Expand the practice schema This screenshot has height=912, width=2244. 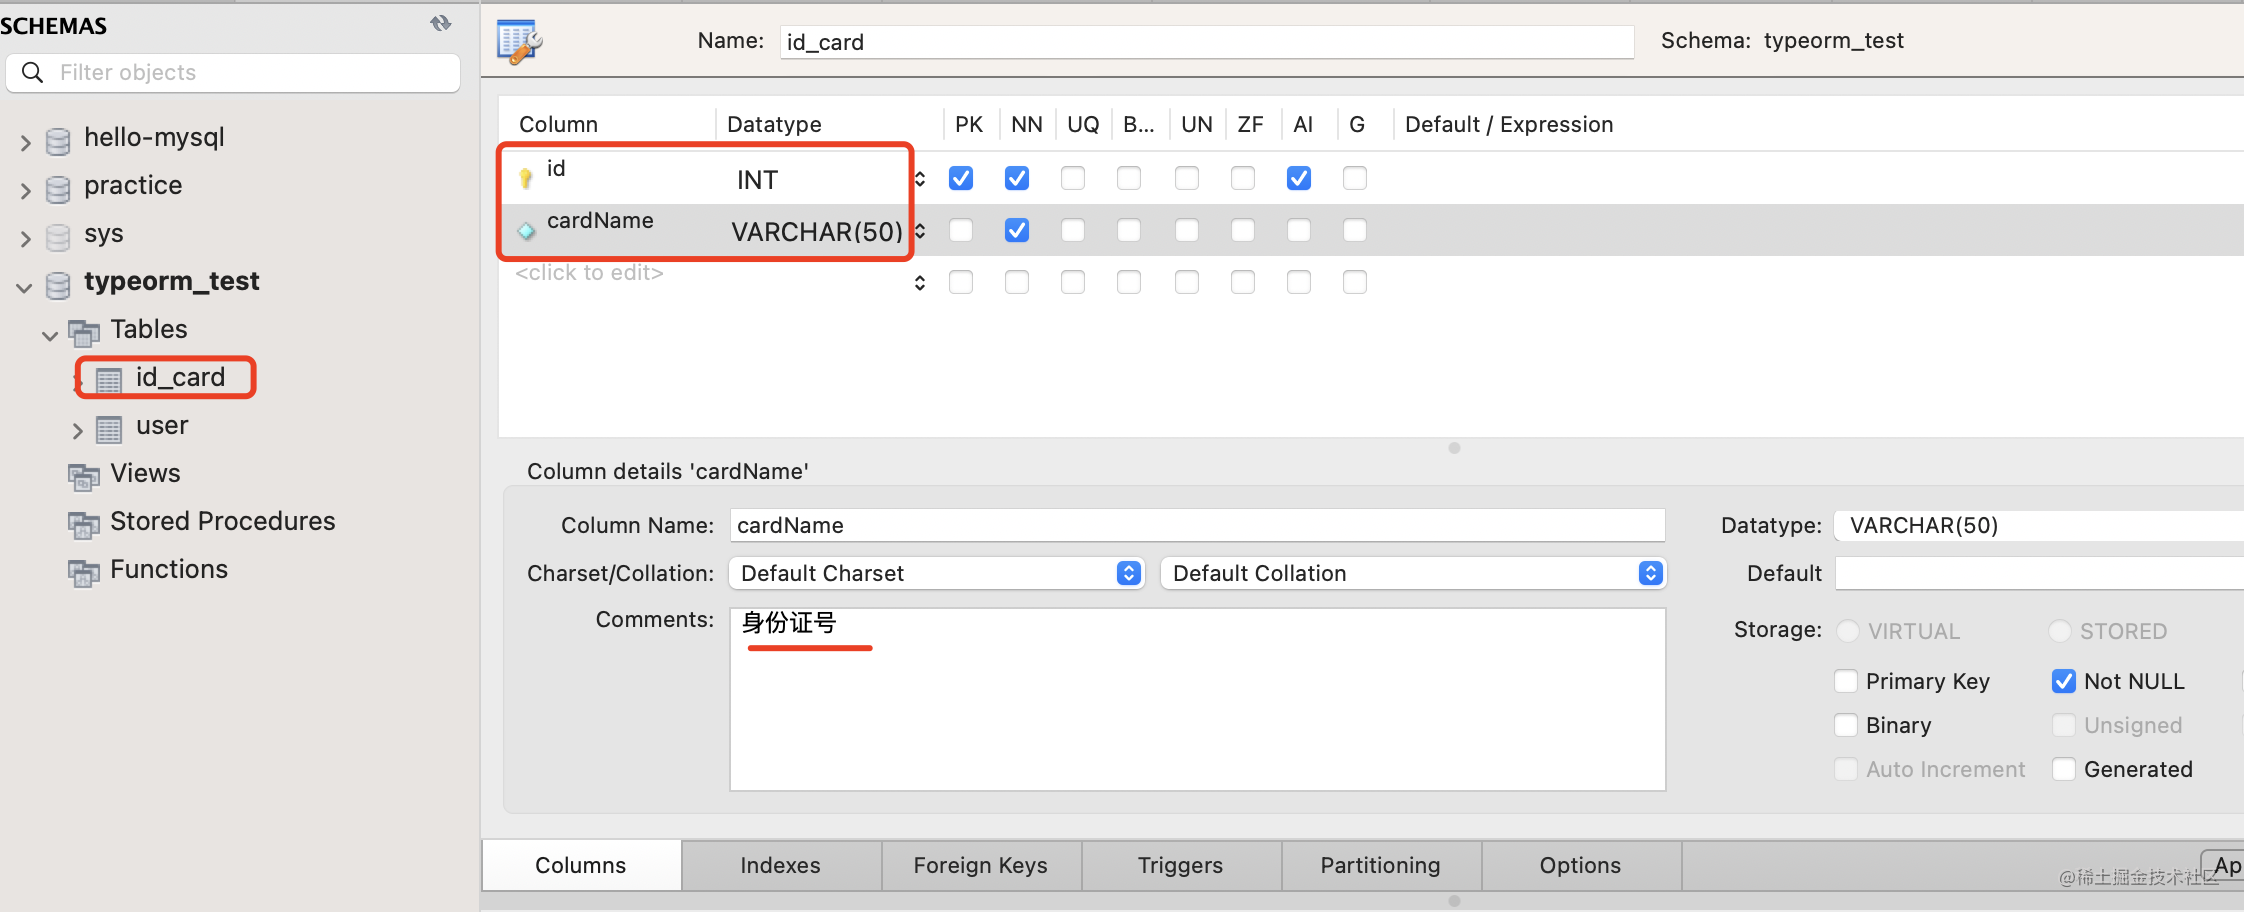pos(26,190)
